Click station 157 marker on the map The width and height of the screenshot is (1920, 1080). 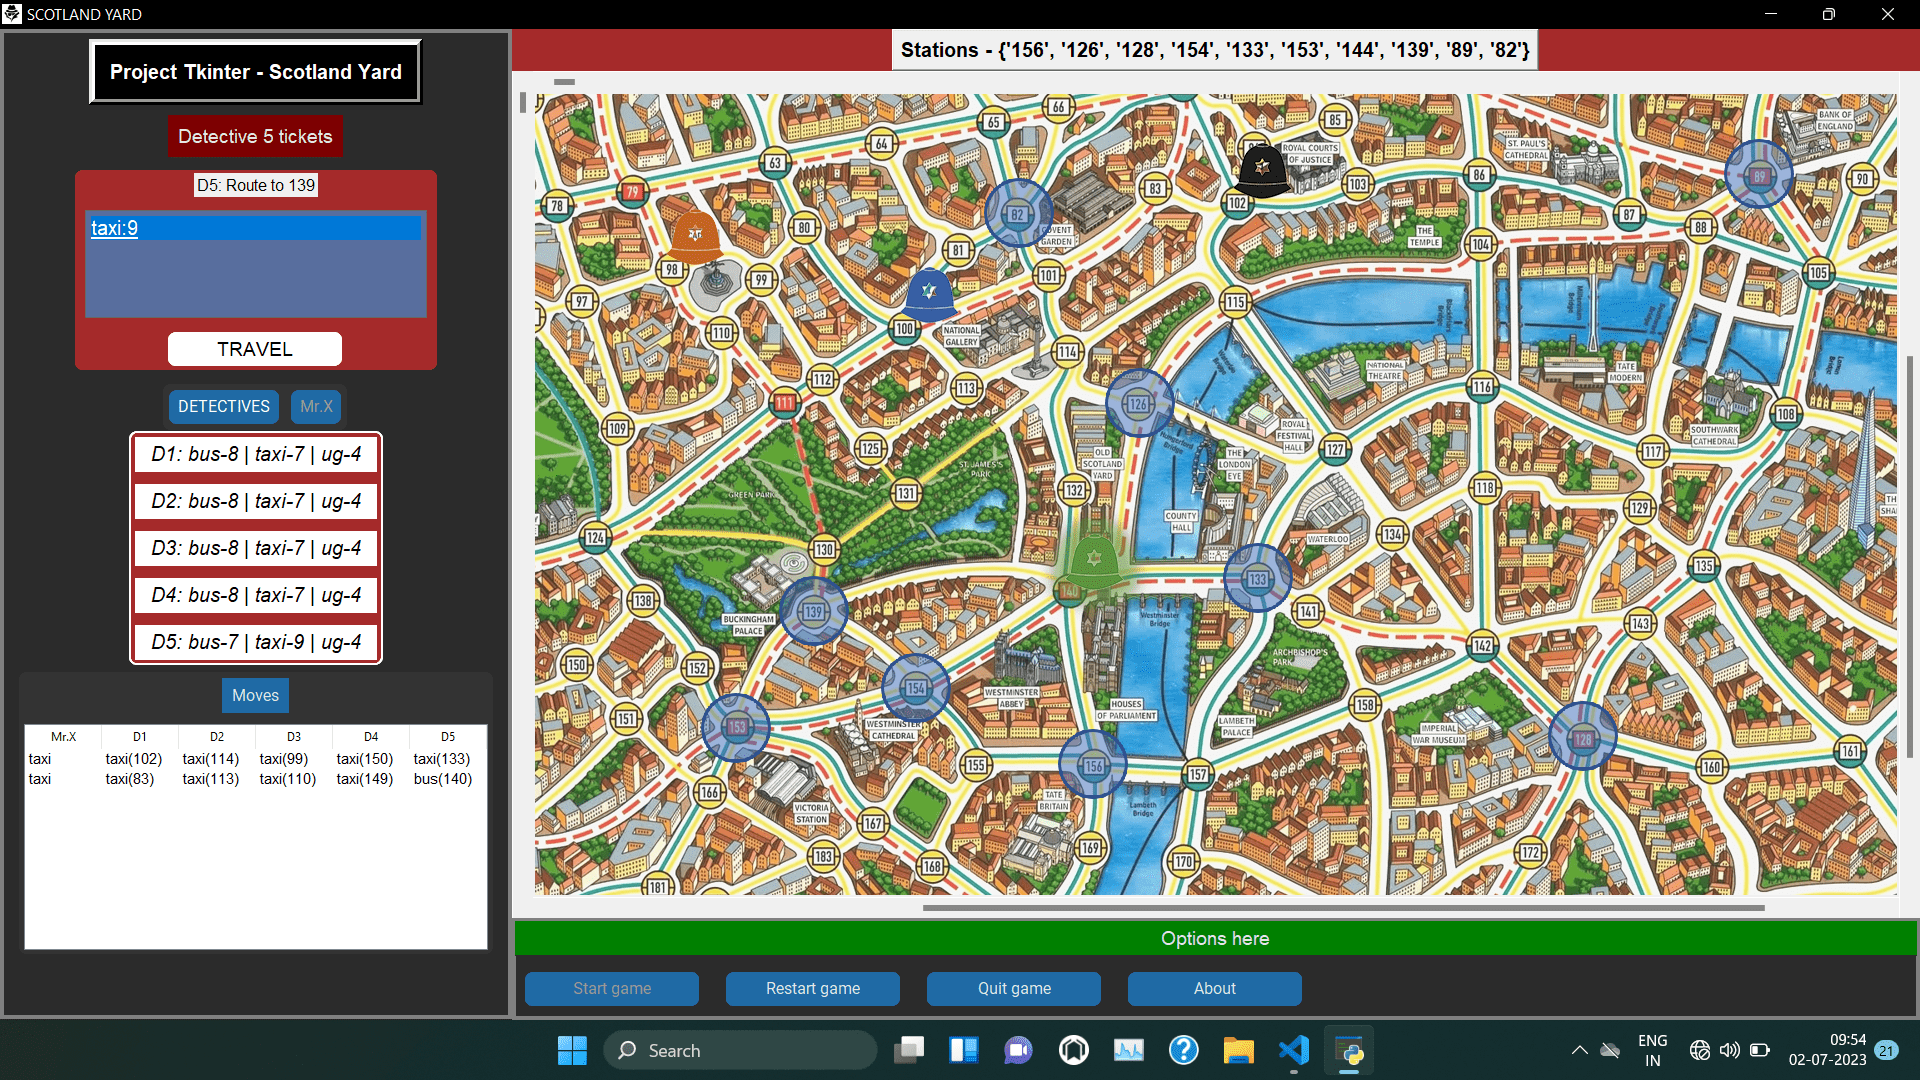point(1198,774)
